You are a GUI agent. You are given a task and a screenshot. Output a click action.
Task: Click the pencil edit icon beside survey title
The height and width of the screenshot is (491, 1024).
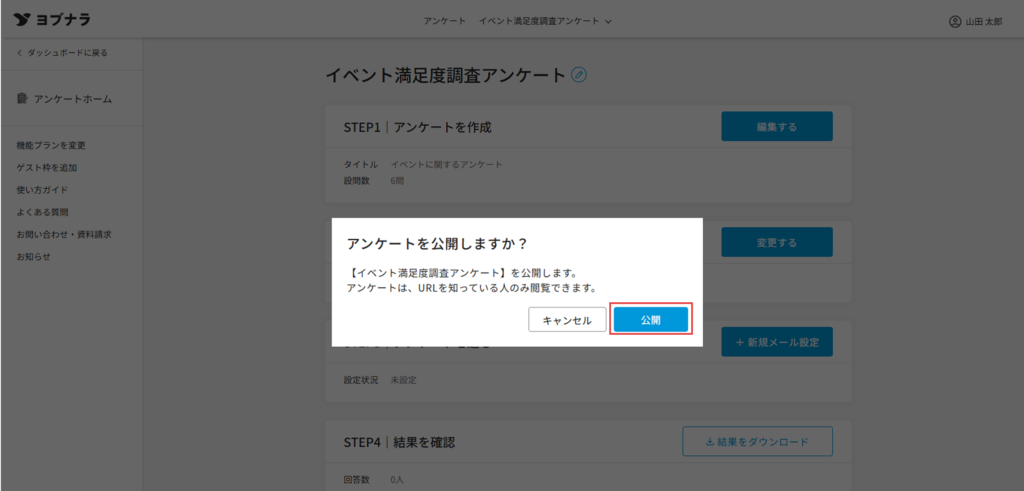pyautogui.click(x=579, y=75)
